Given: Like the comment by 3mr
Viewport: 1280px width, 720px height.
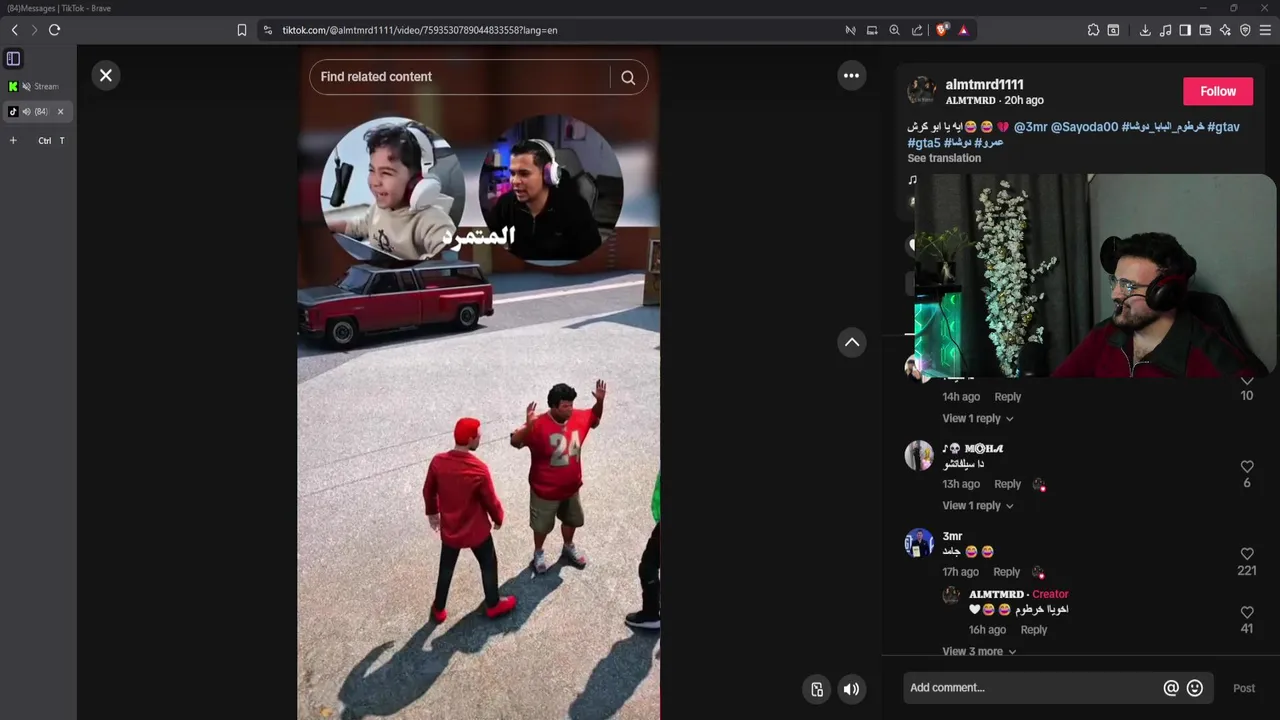Looking at the screenshot, I should 1247,554.
